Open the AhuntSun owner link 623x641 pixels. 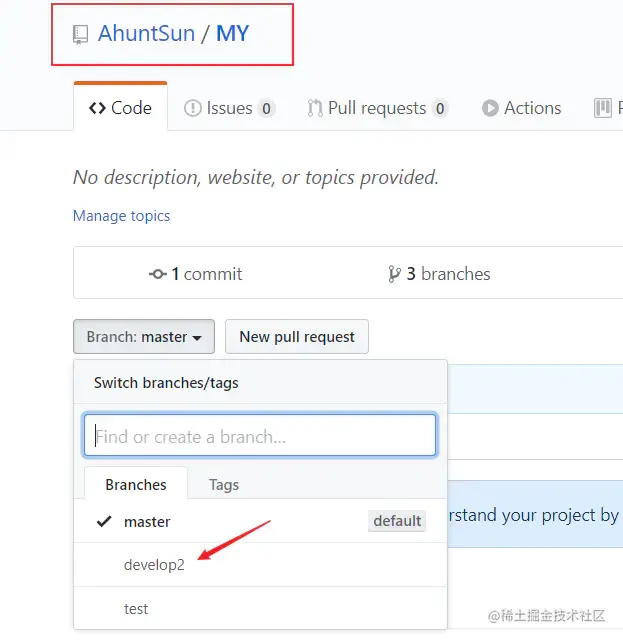click(x=146, y=34)
